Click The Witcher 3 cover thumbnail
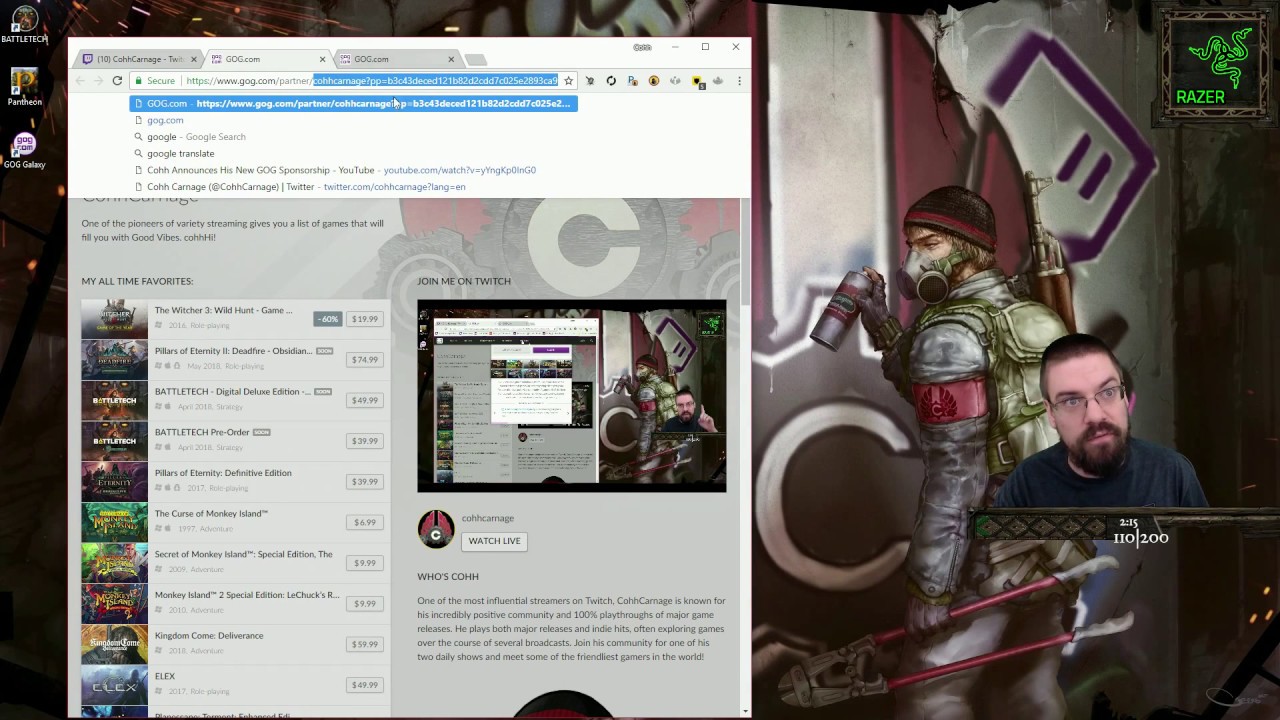 click(x=114, y=319)
